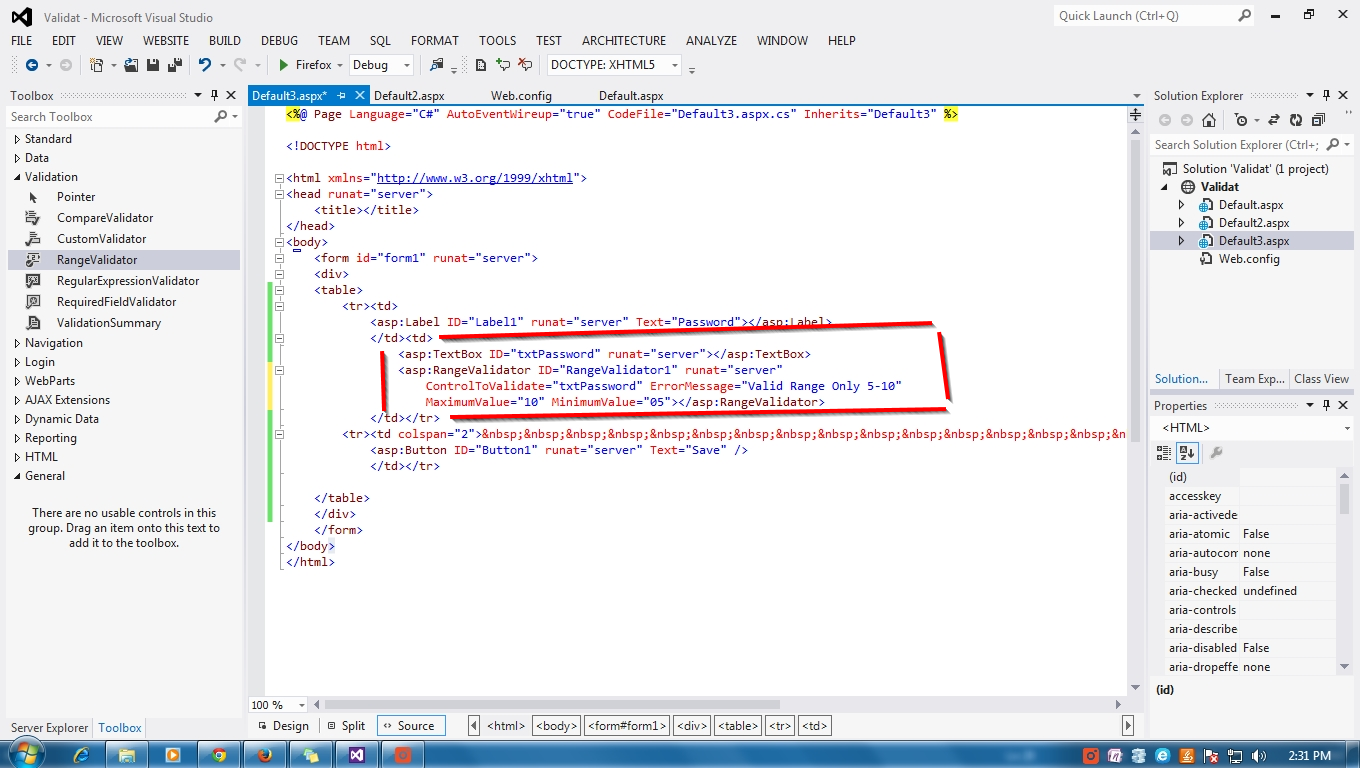The height and width of the screenshot is (768, 1360).
Task: Open Solution Explorer home view icon
Action: (x=1208, y=119)
